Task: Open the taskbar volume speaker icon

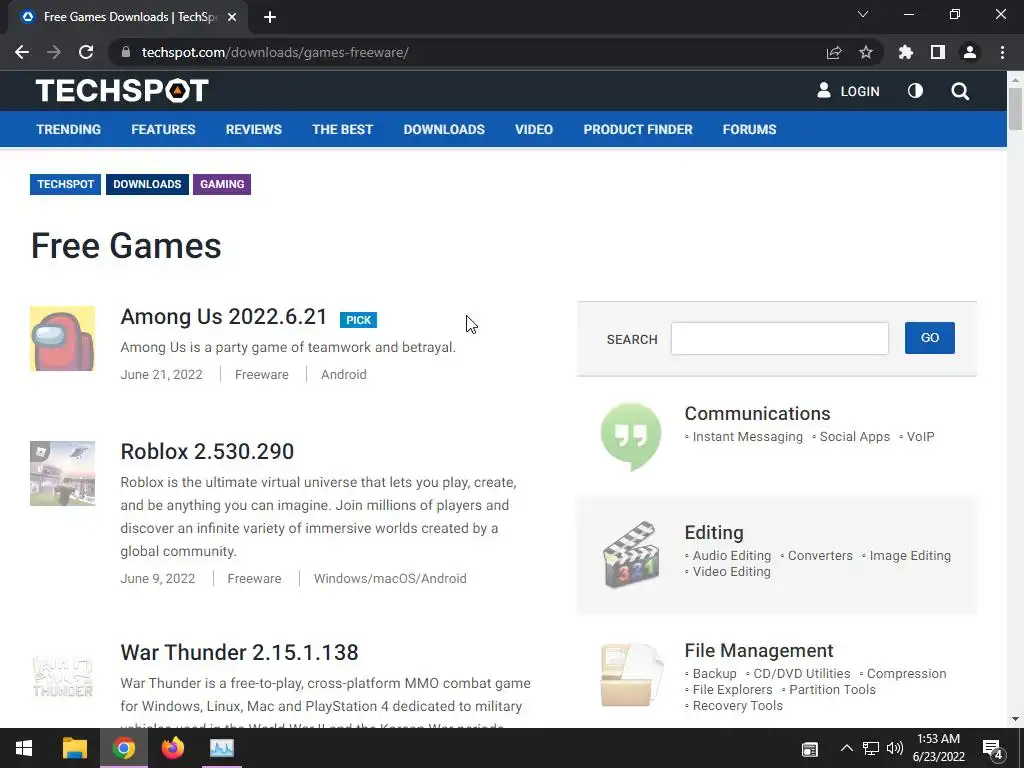Action: (895, 748)
